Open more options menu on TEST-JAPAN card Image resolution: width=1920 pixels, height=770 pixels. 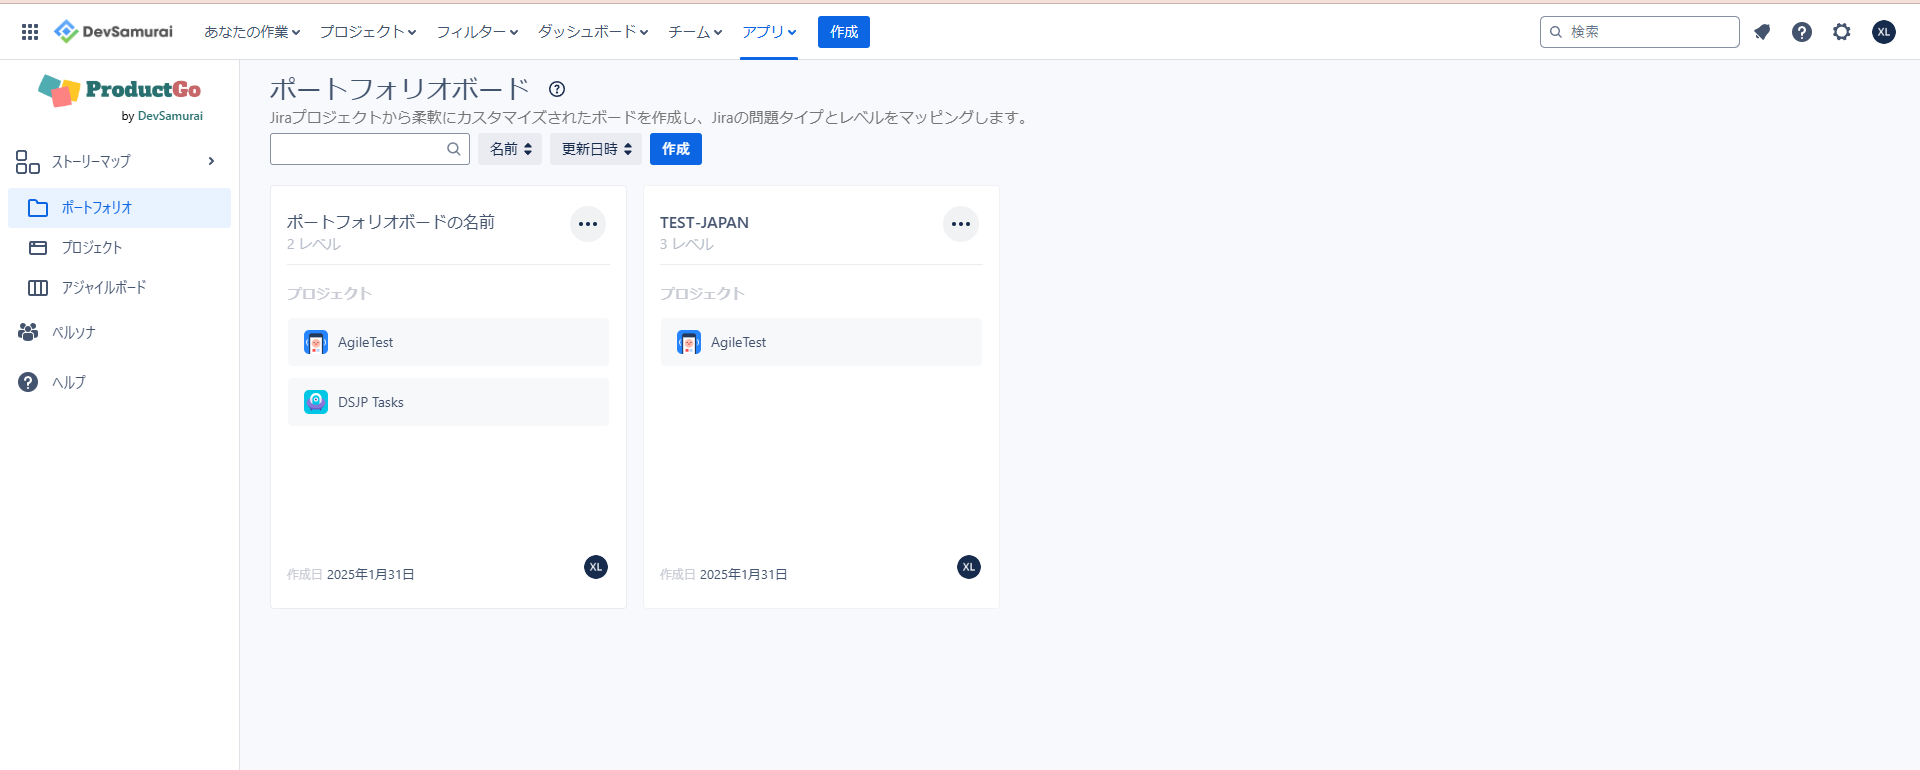[x=961, y=224]
